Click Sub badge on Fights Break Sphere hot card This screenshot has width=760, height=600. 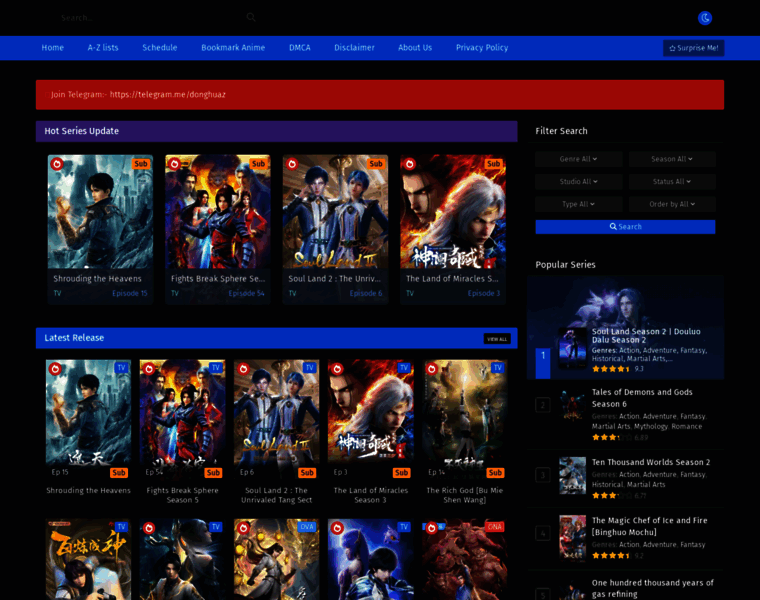click(258, 164)
